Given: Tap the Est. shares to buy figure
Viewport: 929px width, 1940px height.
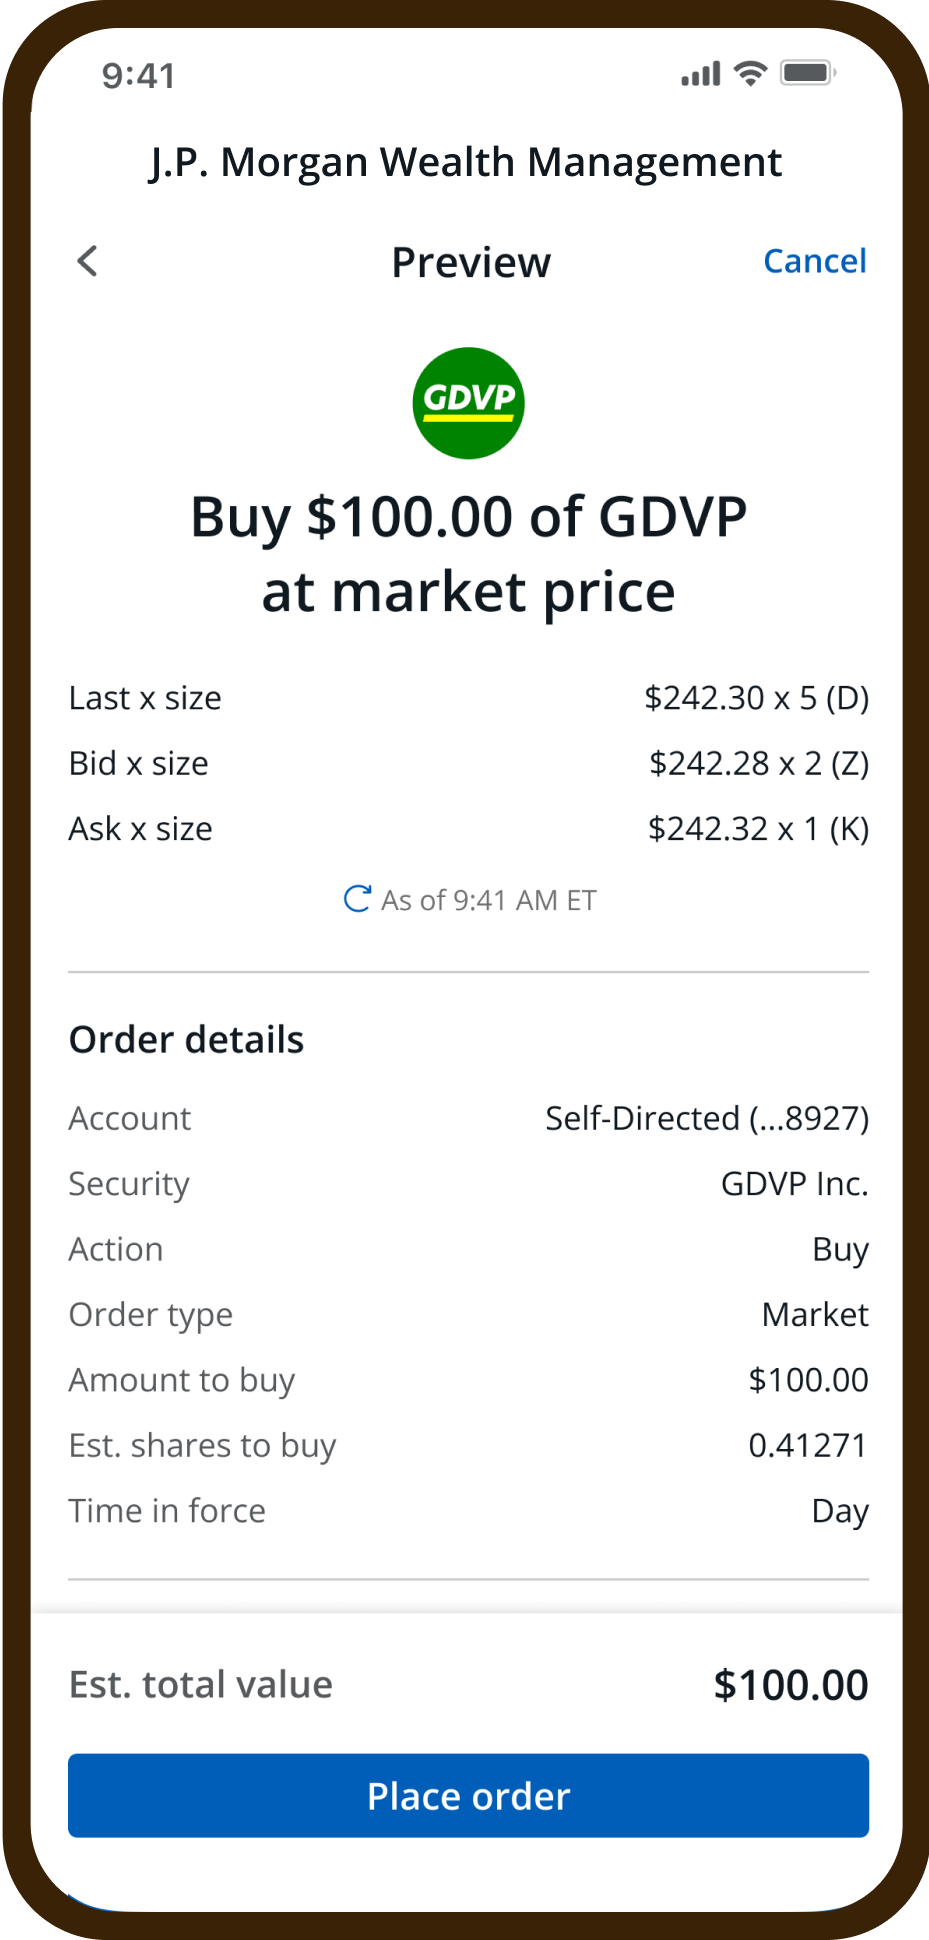Looking at the screenshot, I should coord(807,1445).
